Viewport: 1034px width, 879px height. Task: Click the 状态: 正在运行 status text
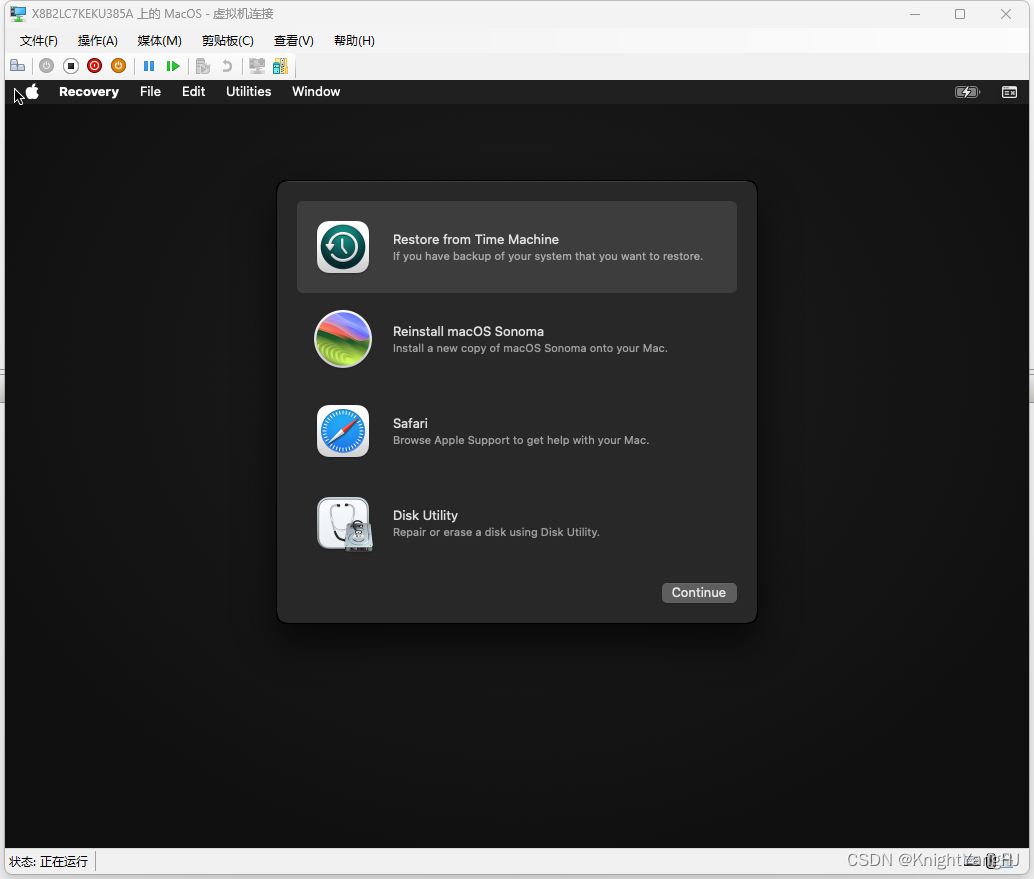coord(49,861)
